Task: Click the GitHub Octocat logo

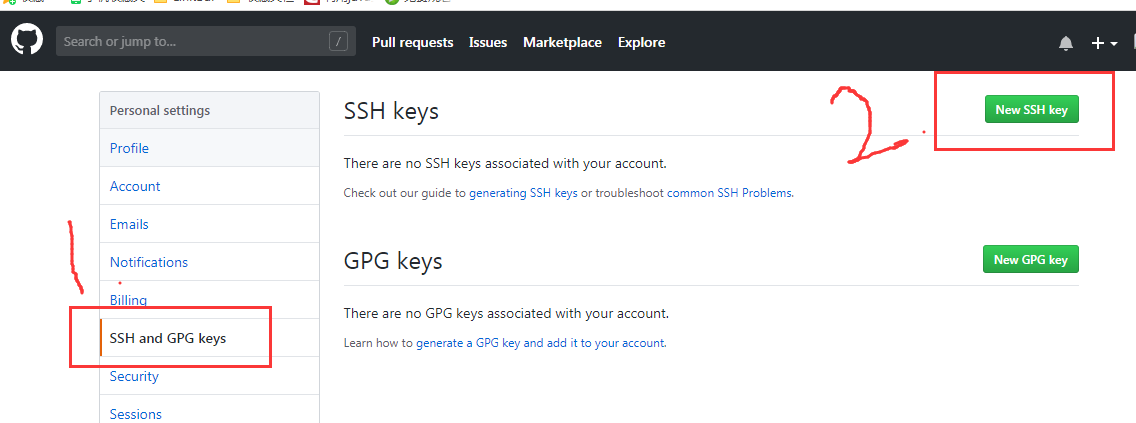Action: click(26, 41)
